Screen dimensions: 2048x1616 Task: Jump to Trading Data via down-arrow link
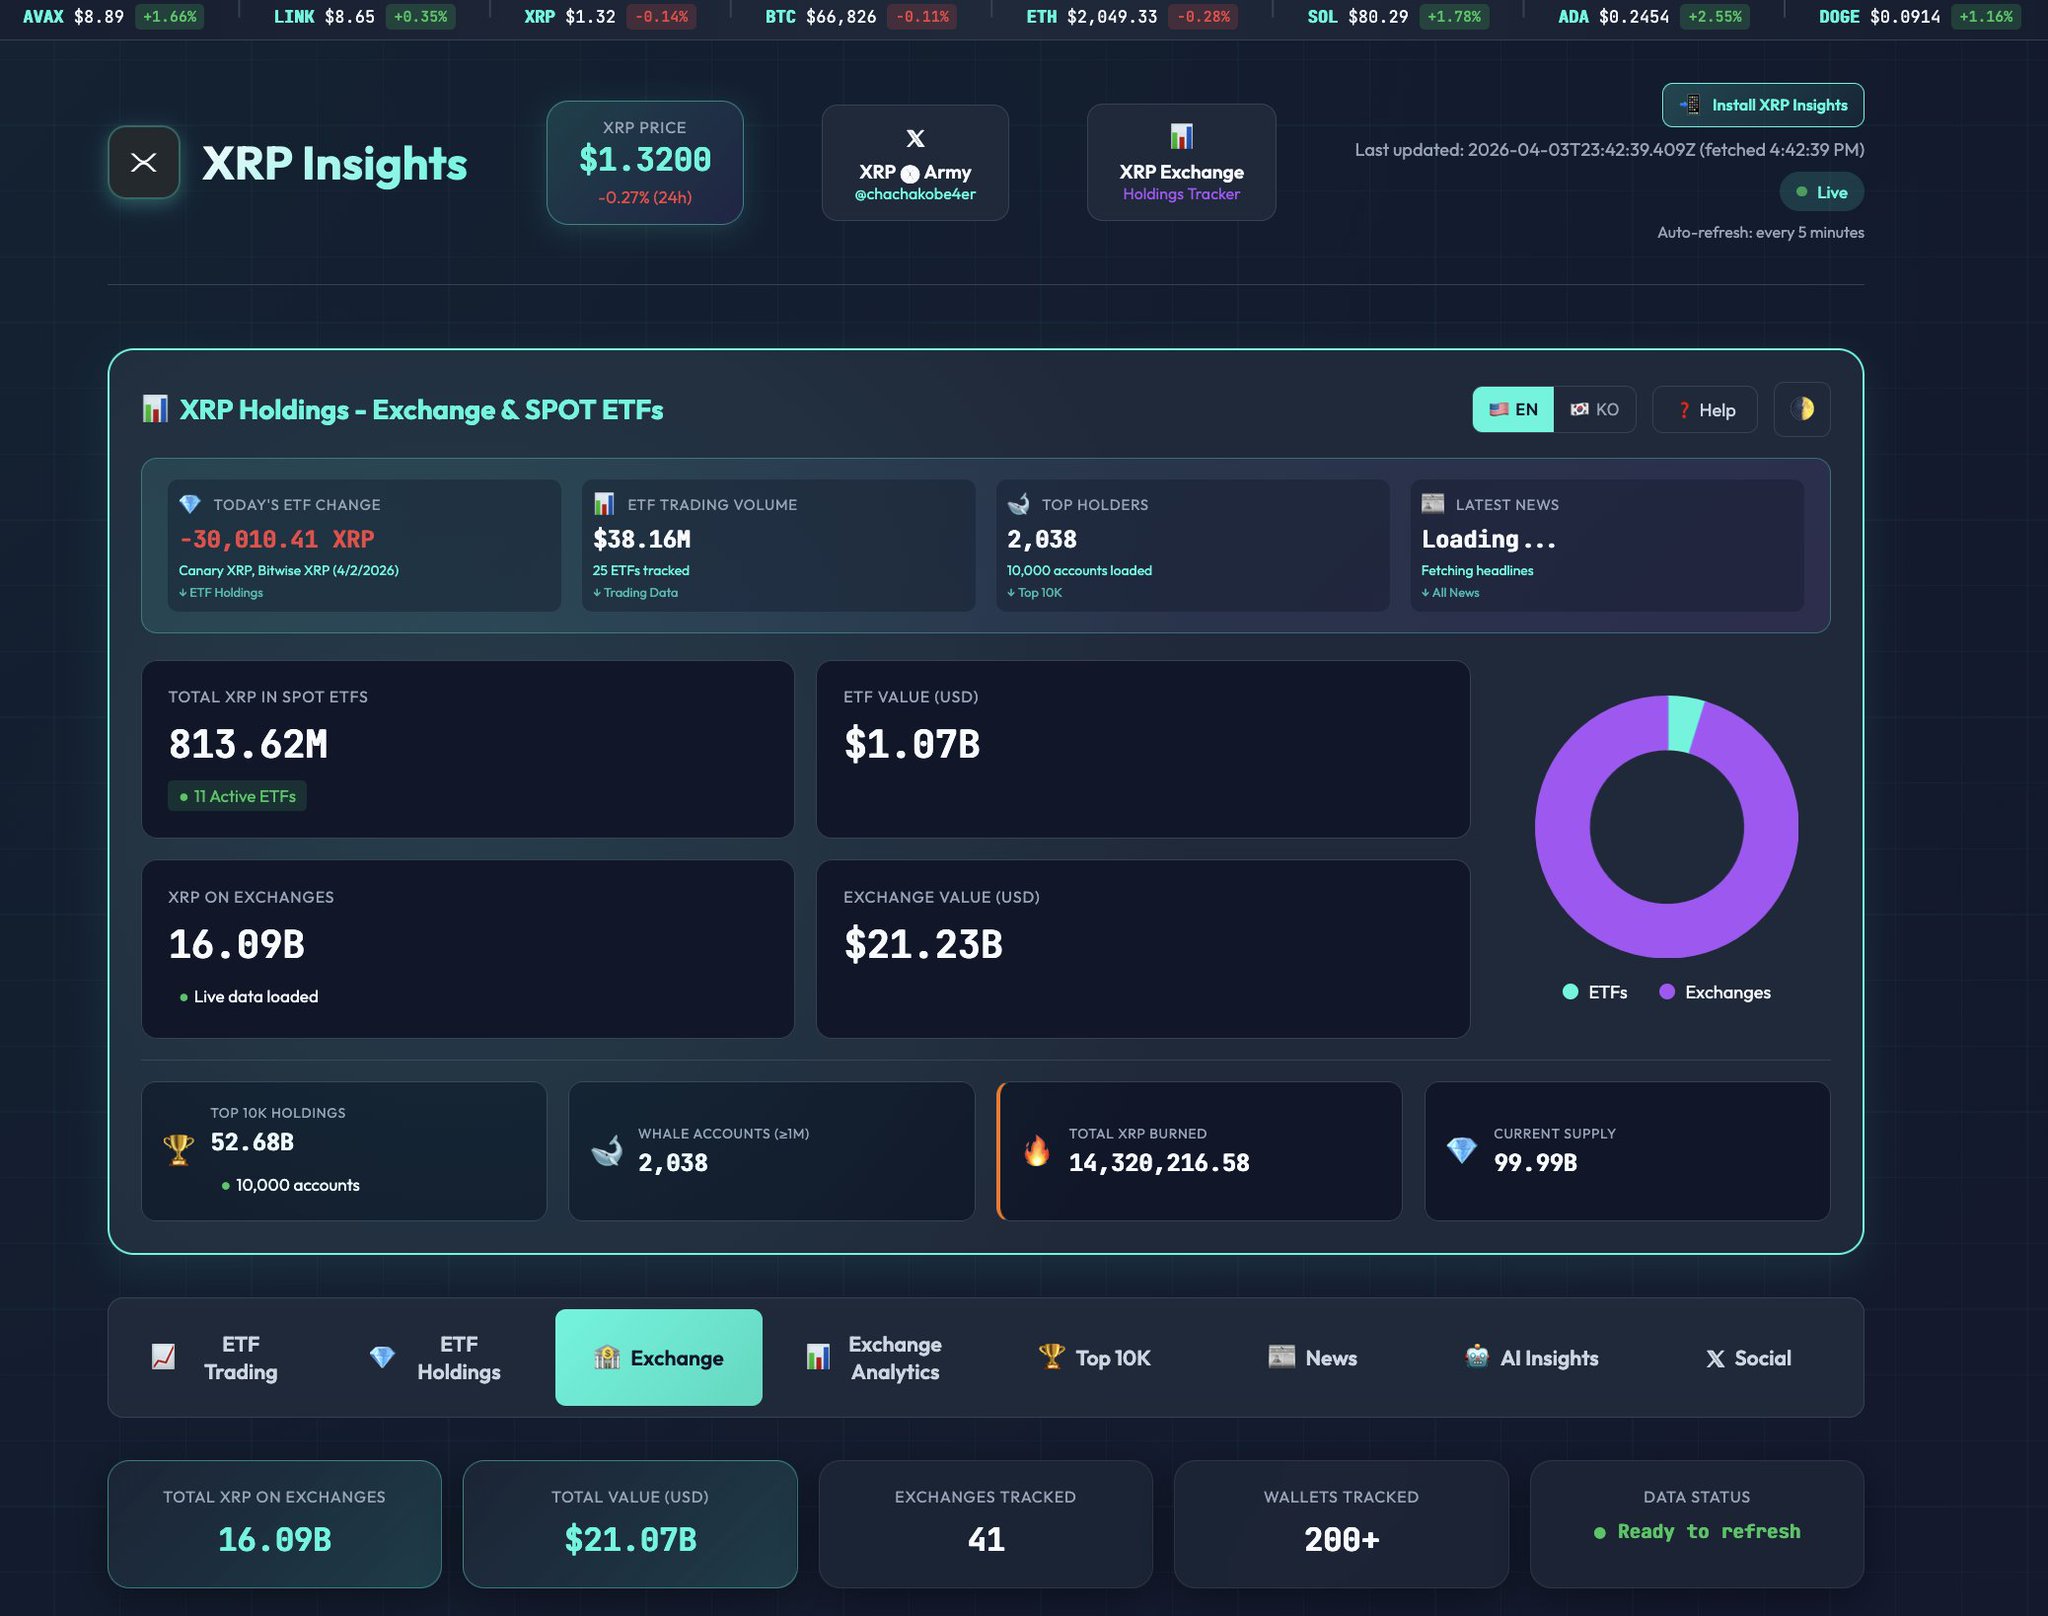click(x=635, y=593)
